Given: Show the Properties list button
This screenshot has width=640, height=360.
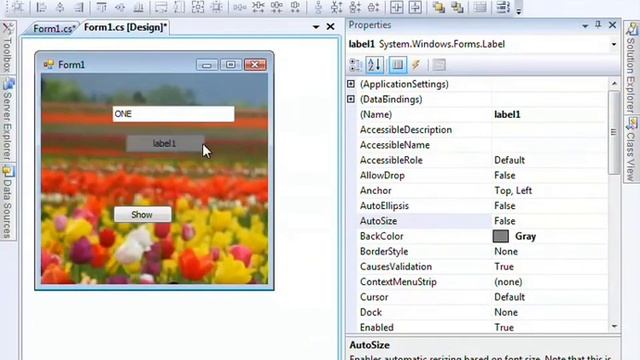Looking at the screenshot, I should 398,65.
